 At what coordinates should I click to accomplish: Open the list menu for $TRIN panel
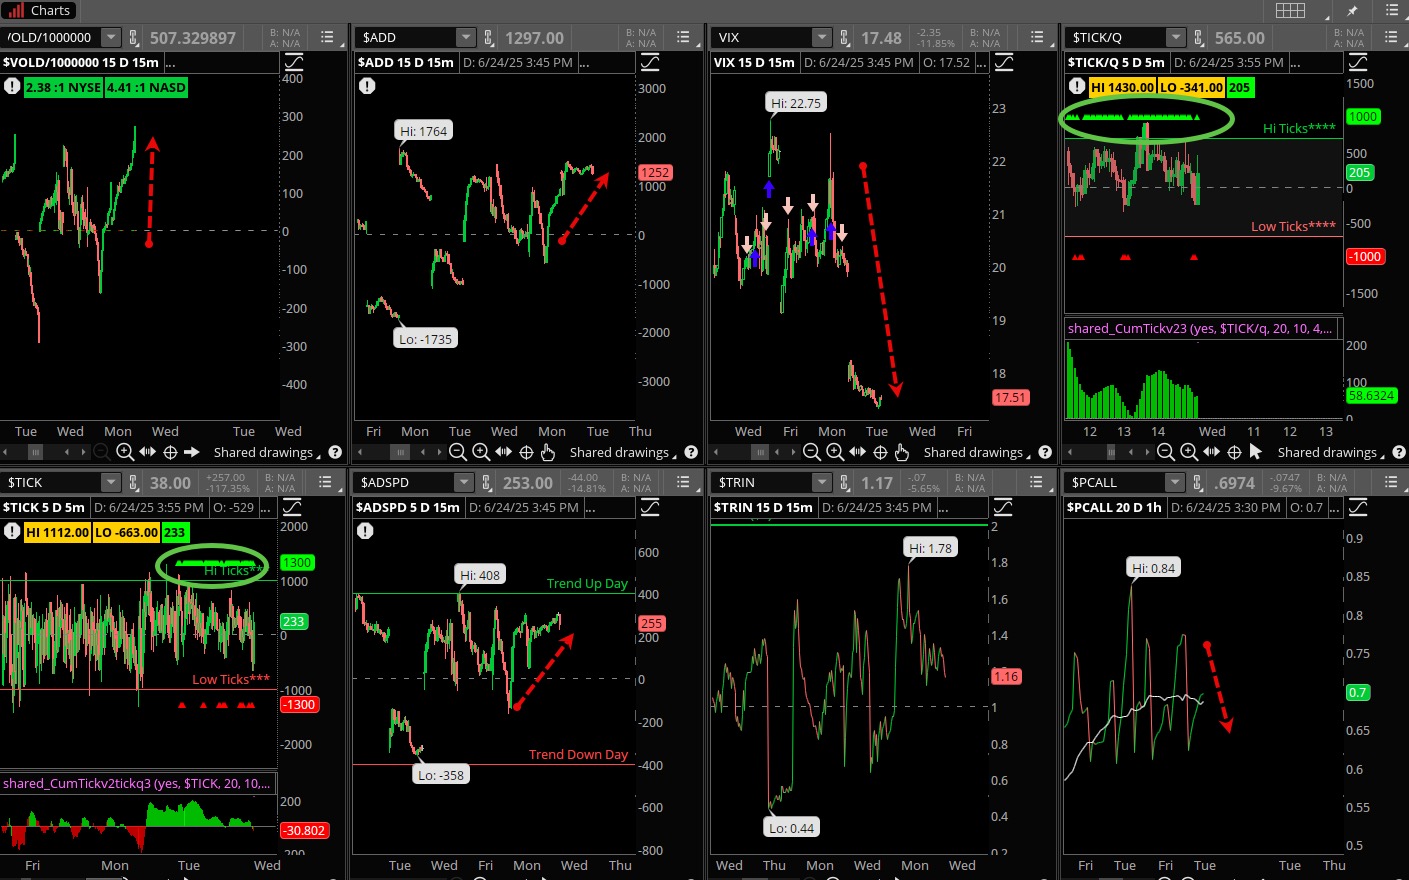coord(1037,483)
